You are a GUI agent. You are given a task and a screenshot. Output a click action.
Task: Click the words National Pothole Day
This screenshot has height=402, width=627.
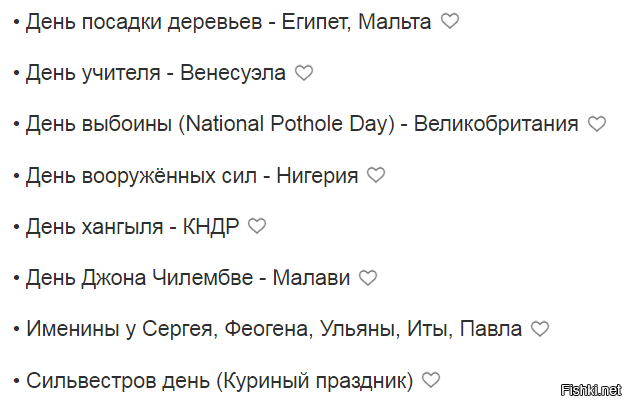(x=286, y=124)
